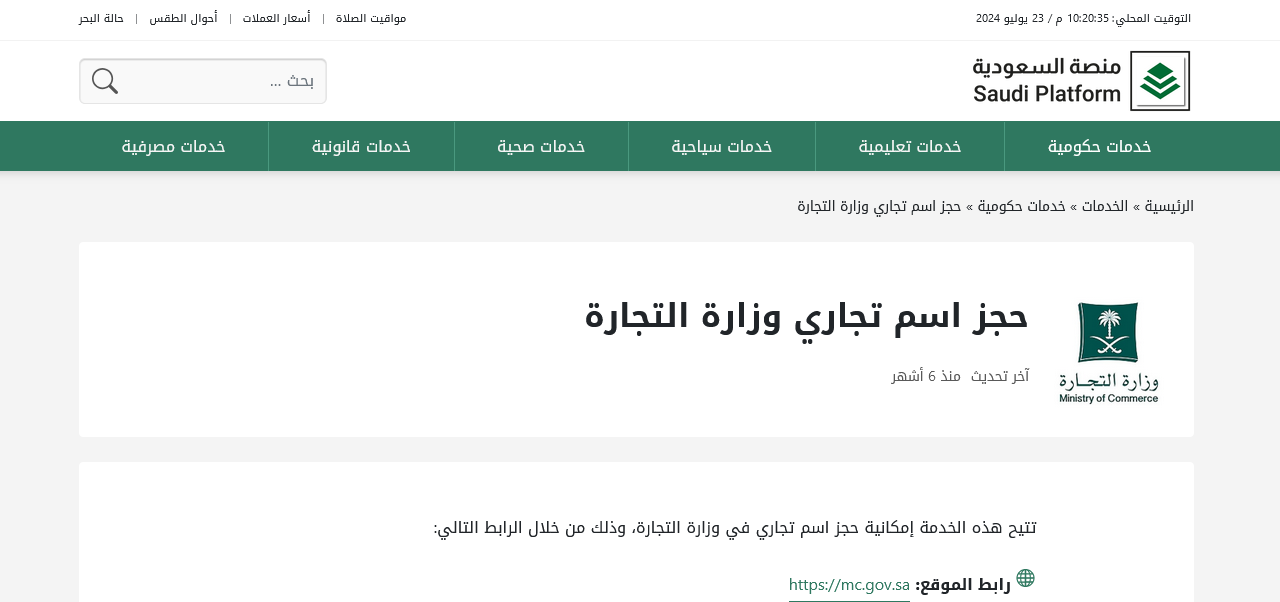Open أحوال الطقس weather link
The width and height of the screenshot is (1280, 602).
[183, 18]
